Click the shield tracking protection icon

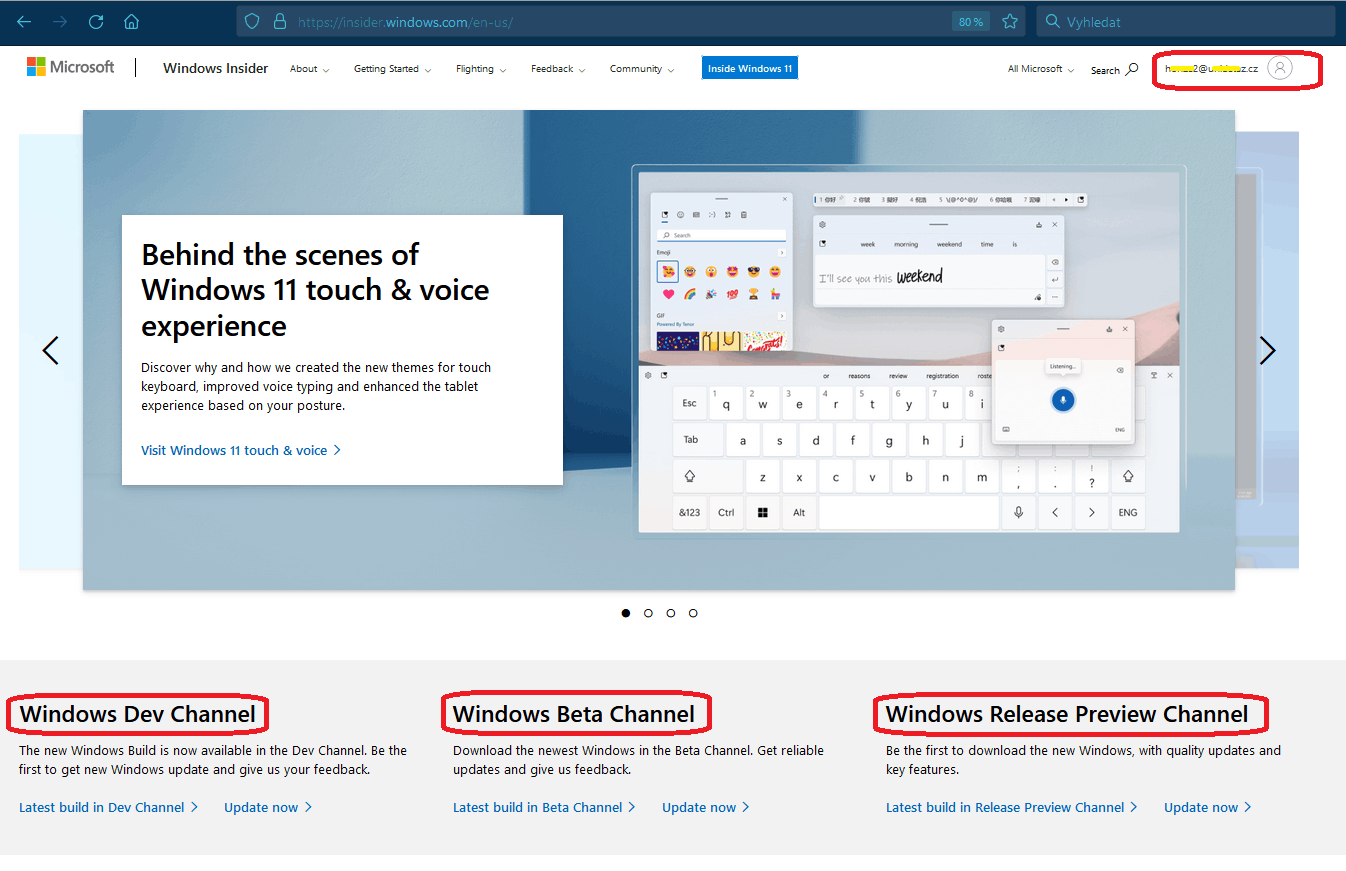pos(252,21)
